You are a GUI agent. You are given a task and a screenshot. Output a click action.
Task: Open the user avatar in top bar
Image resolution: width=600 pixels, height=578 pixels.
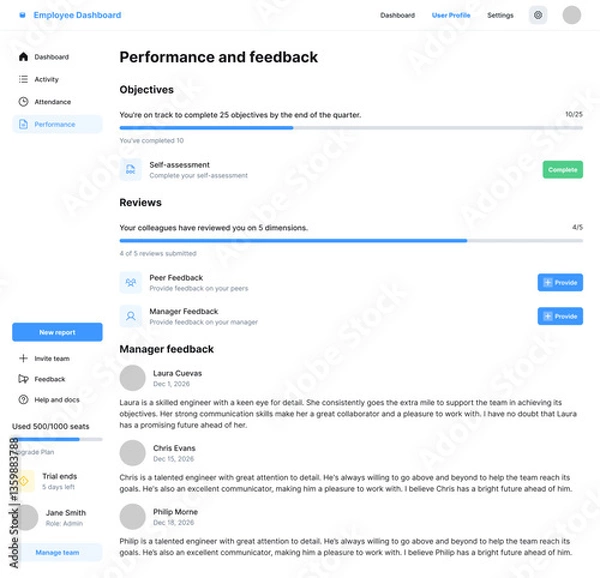[x=572, y=15]
